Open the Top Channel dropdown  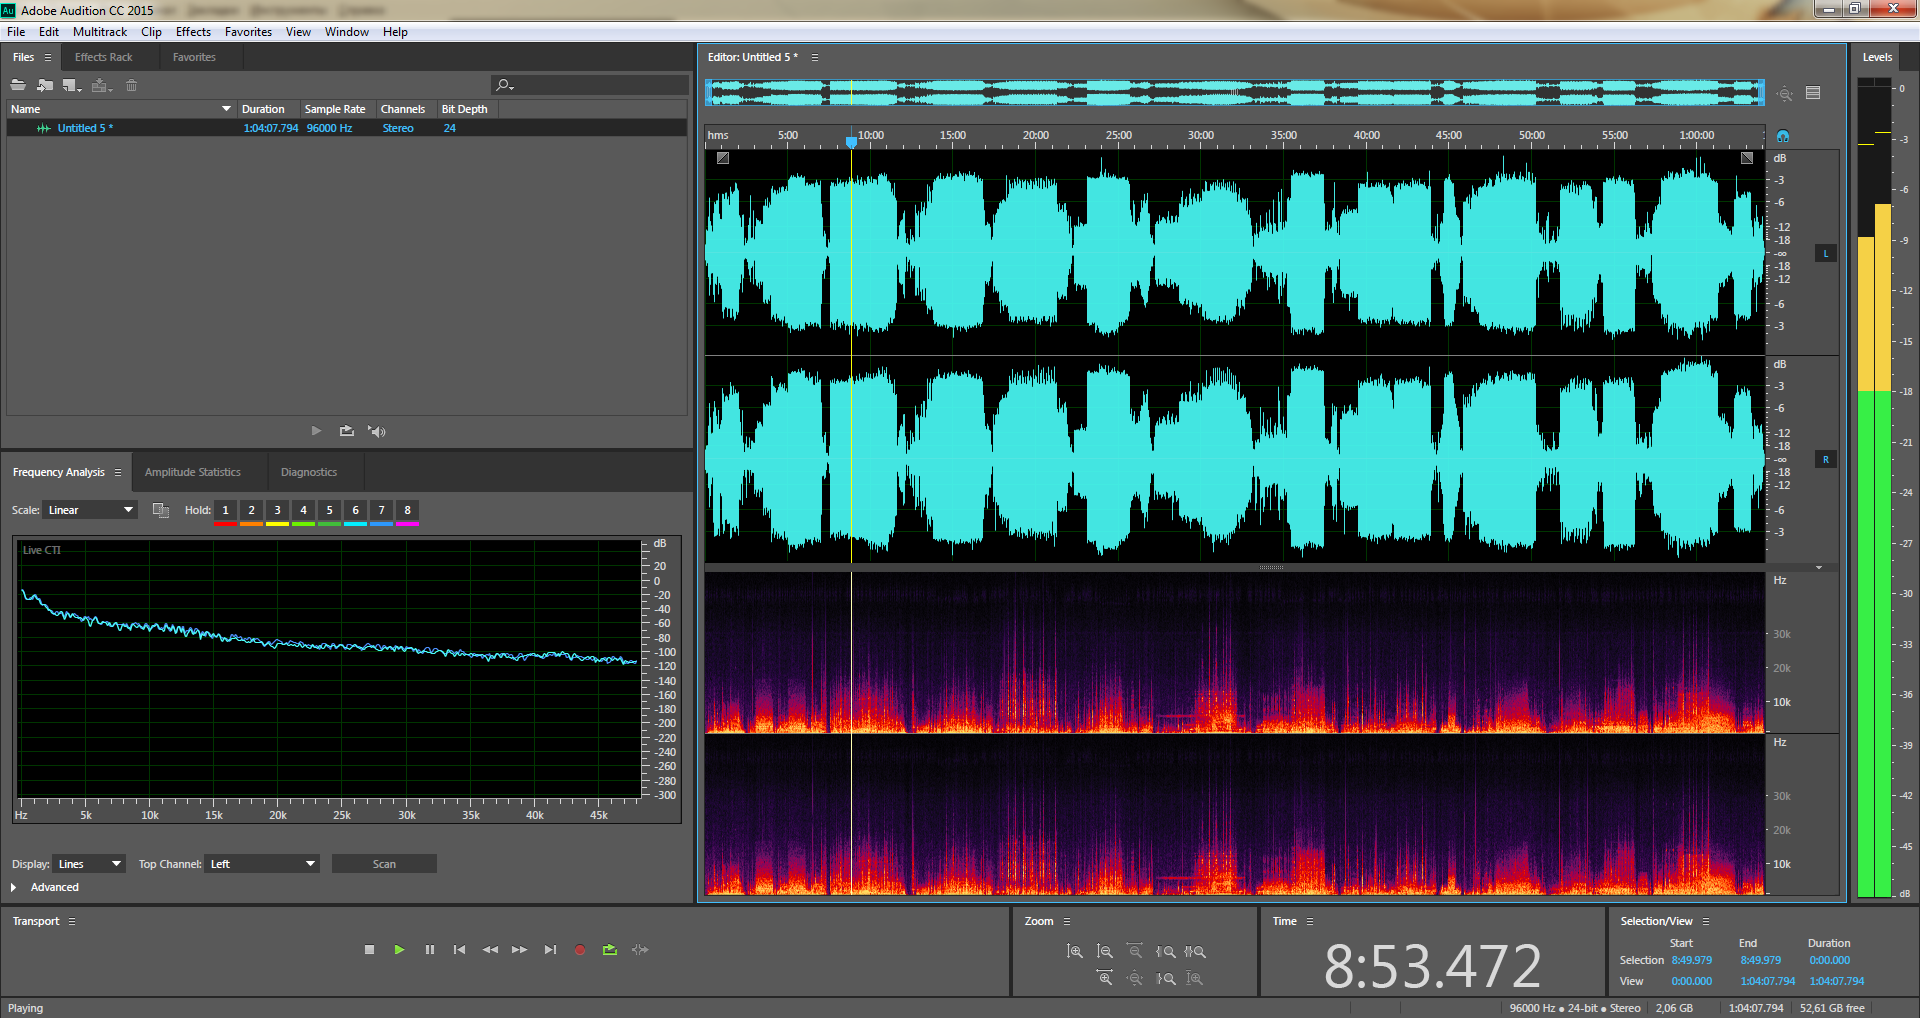(262, 864)
